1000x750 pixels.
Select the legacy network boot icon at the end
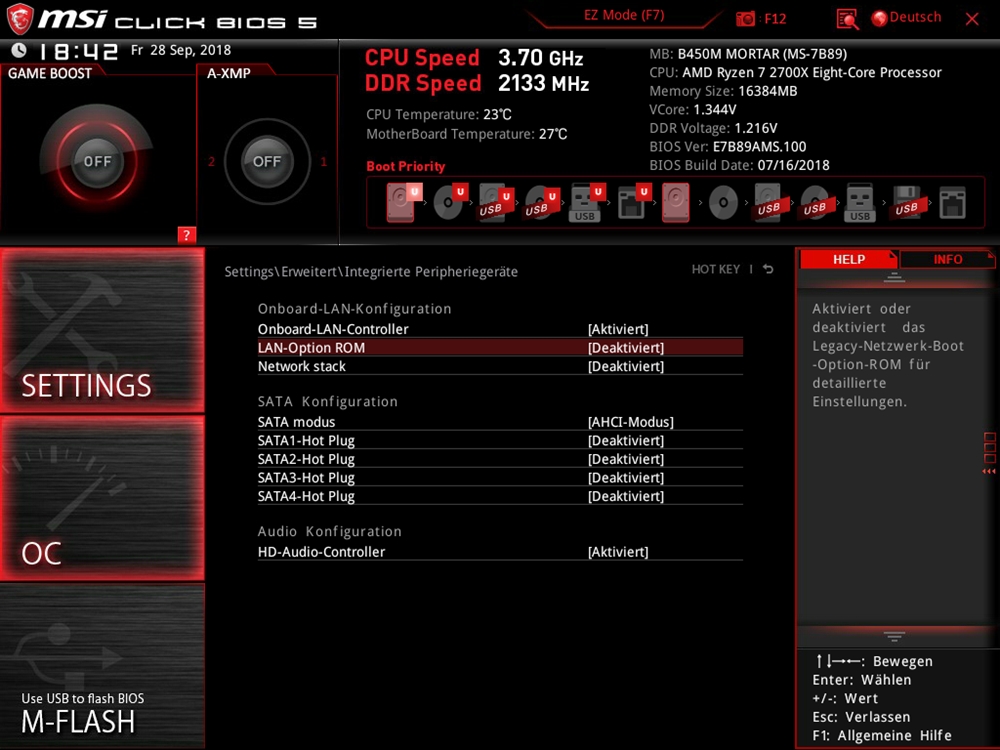[952, 203]
